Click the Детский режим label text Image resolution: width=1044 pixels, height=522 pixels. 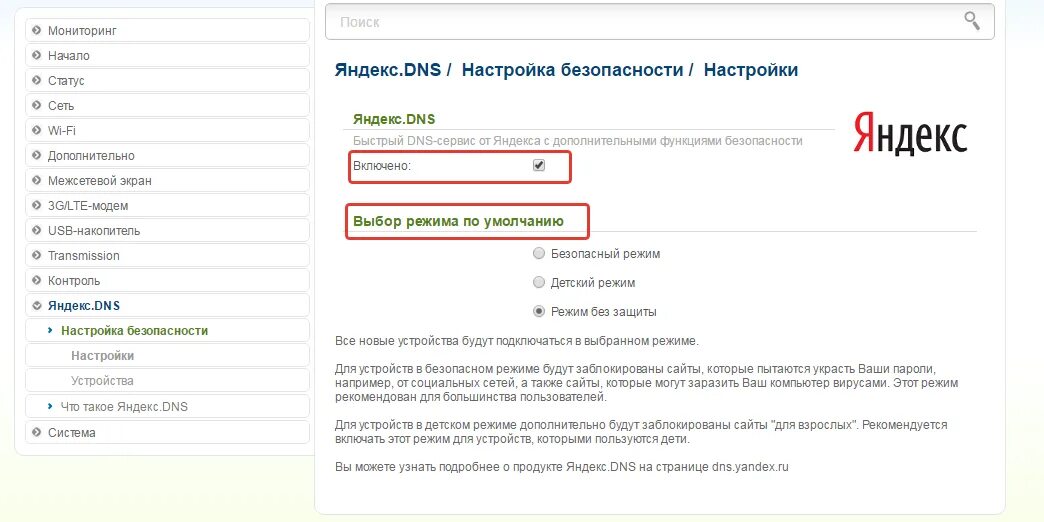pyautogui.click(x=593, y=283)
